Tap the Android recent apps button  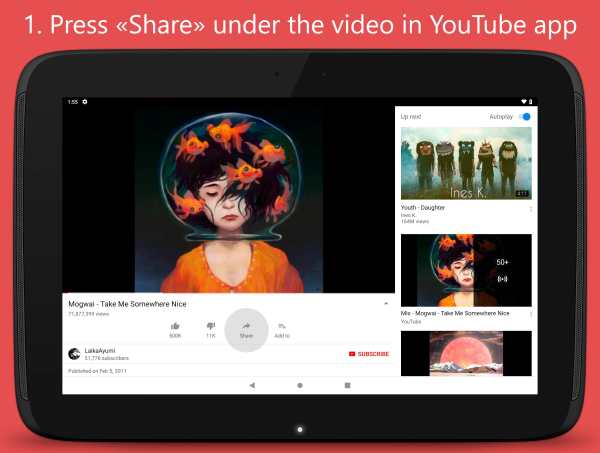click(347, 385)
